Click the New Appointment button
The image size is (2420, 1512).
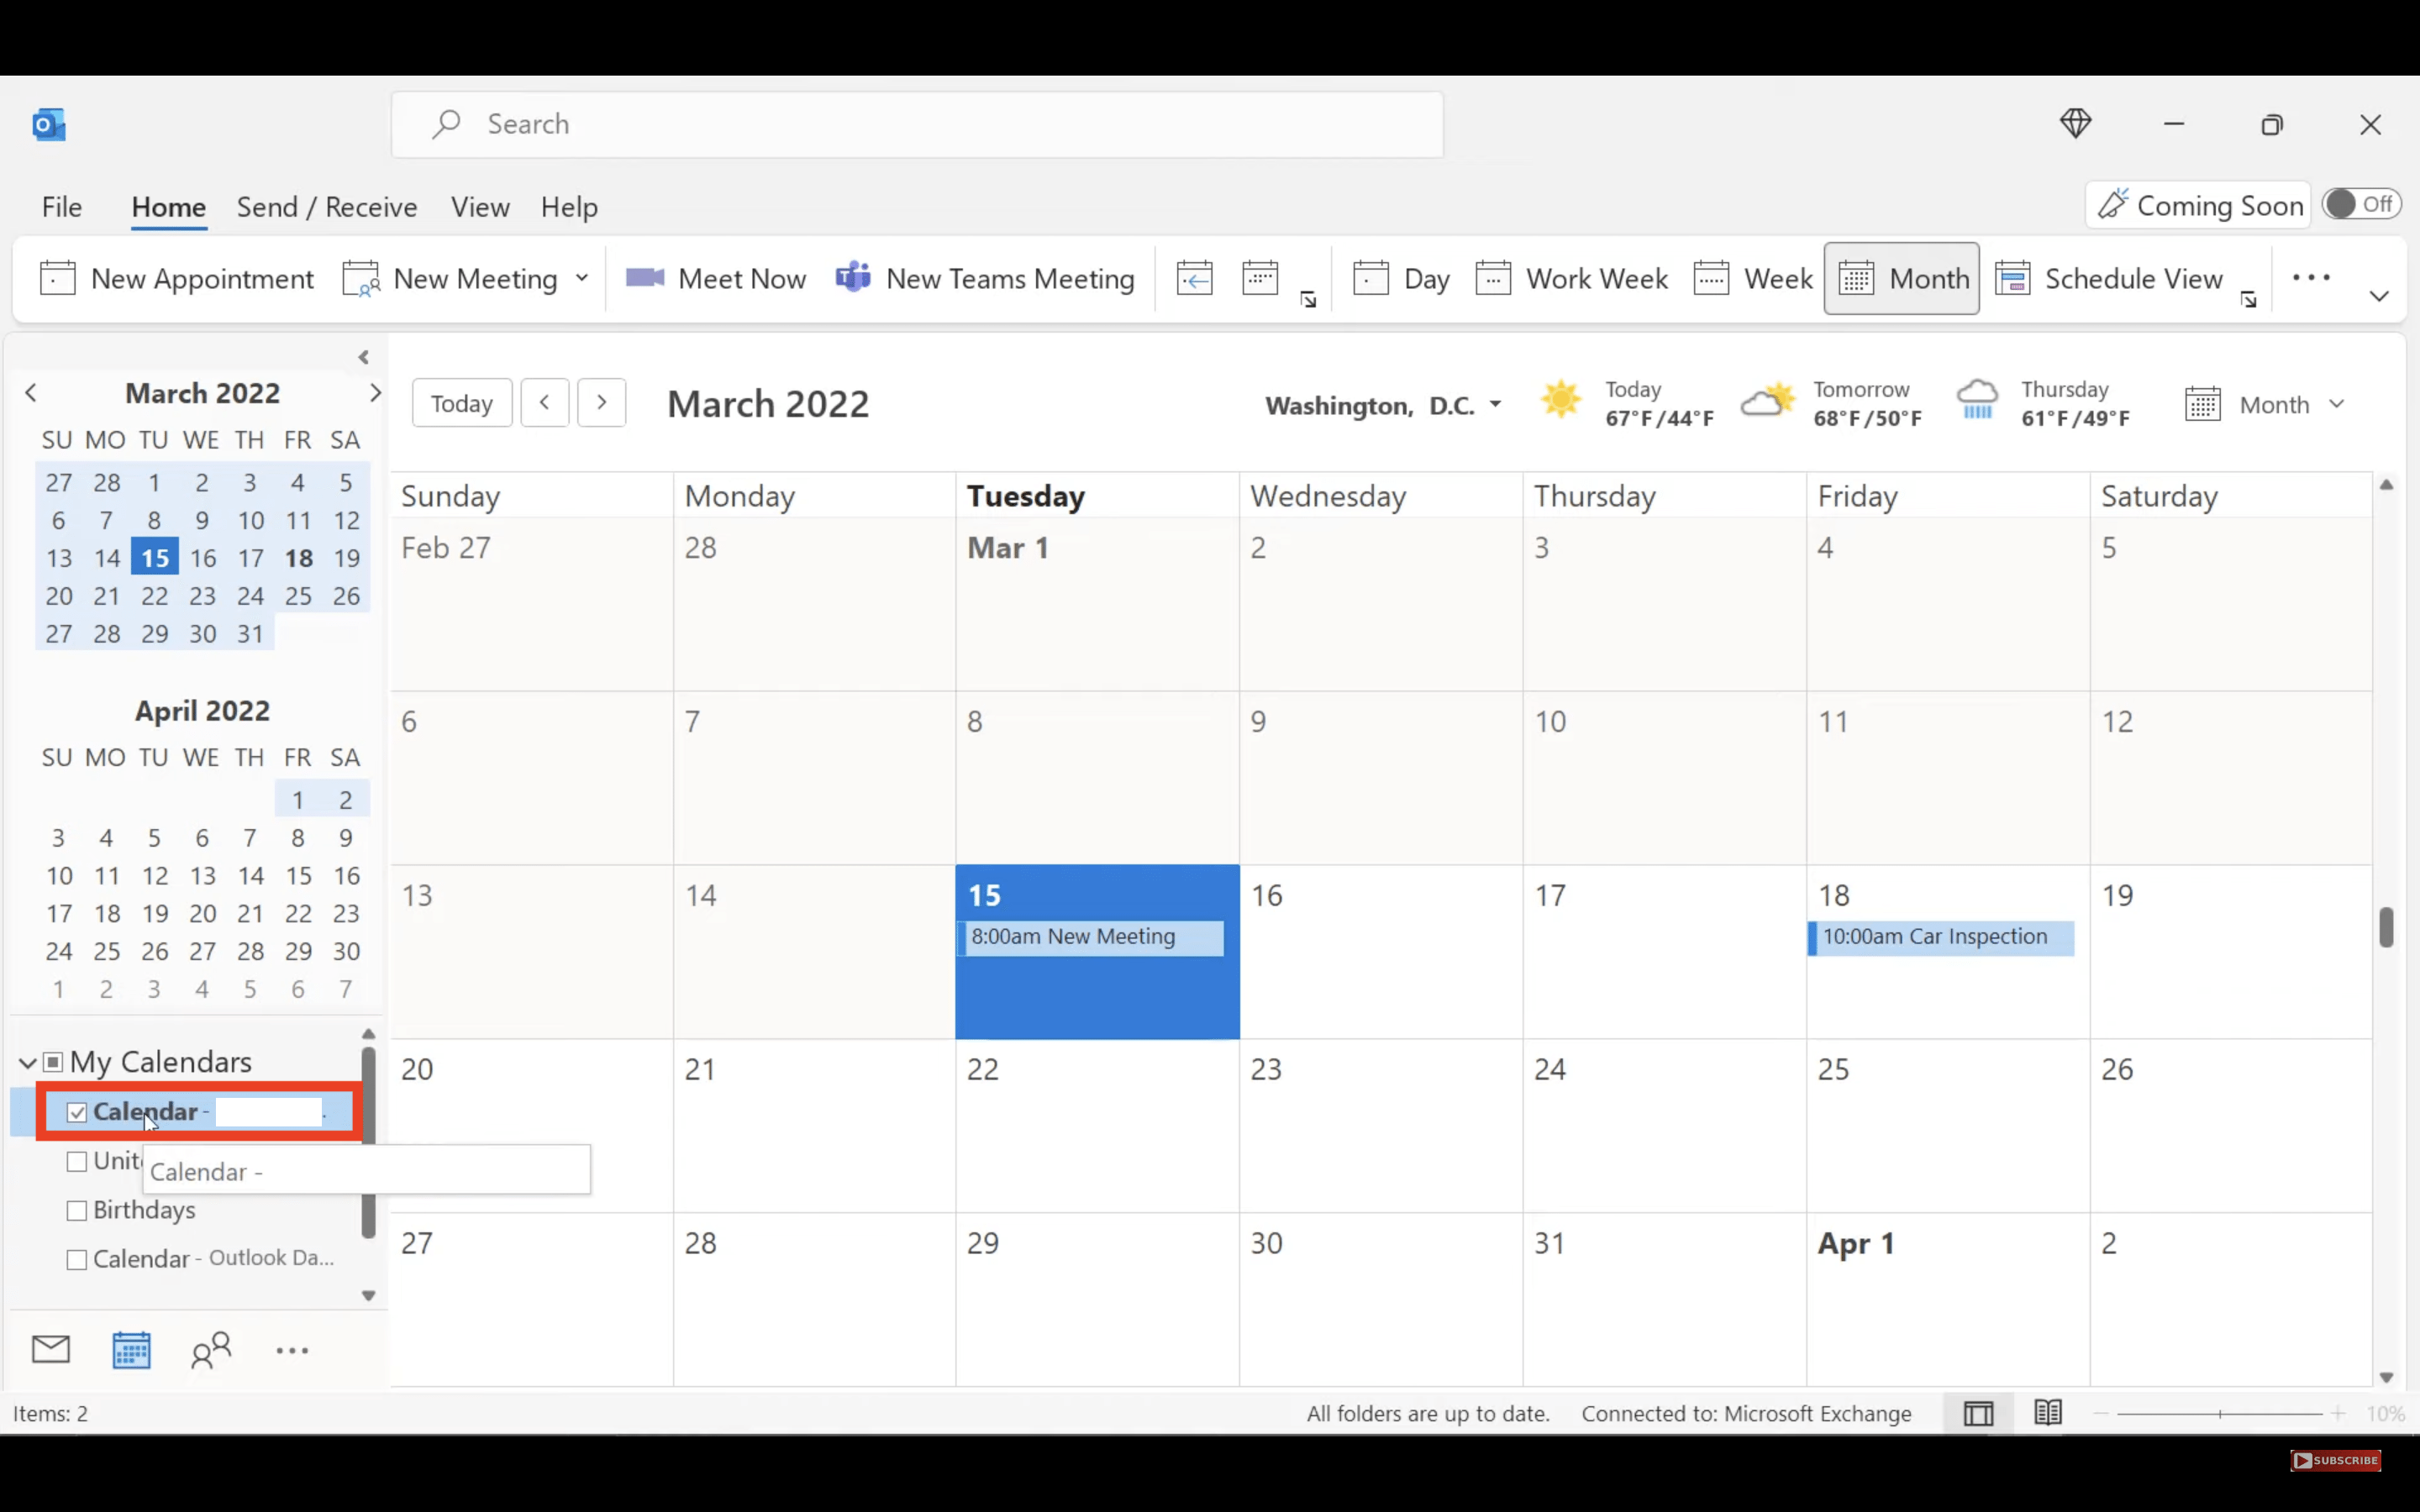pyautogui.click(x=177, y=279)
